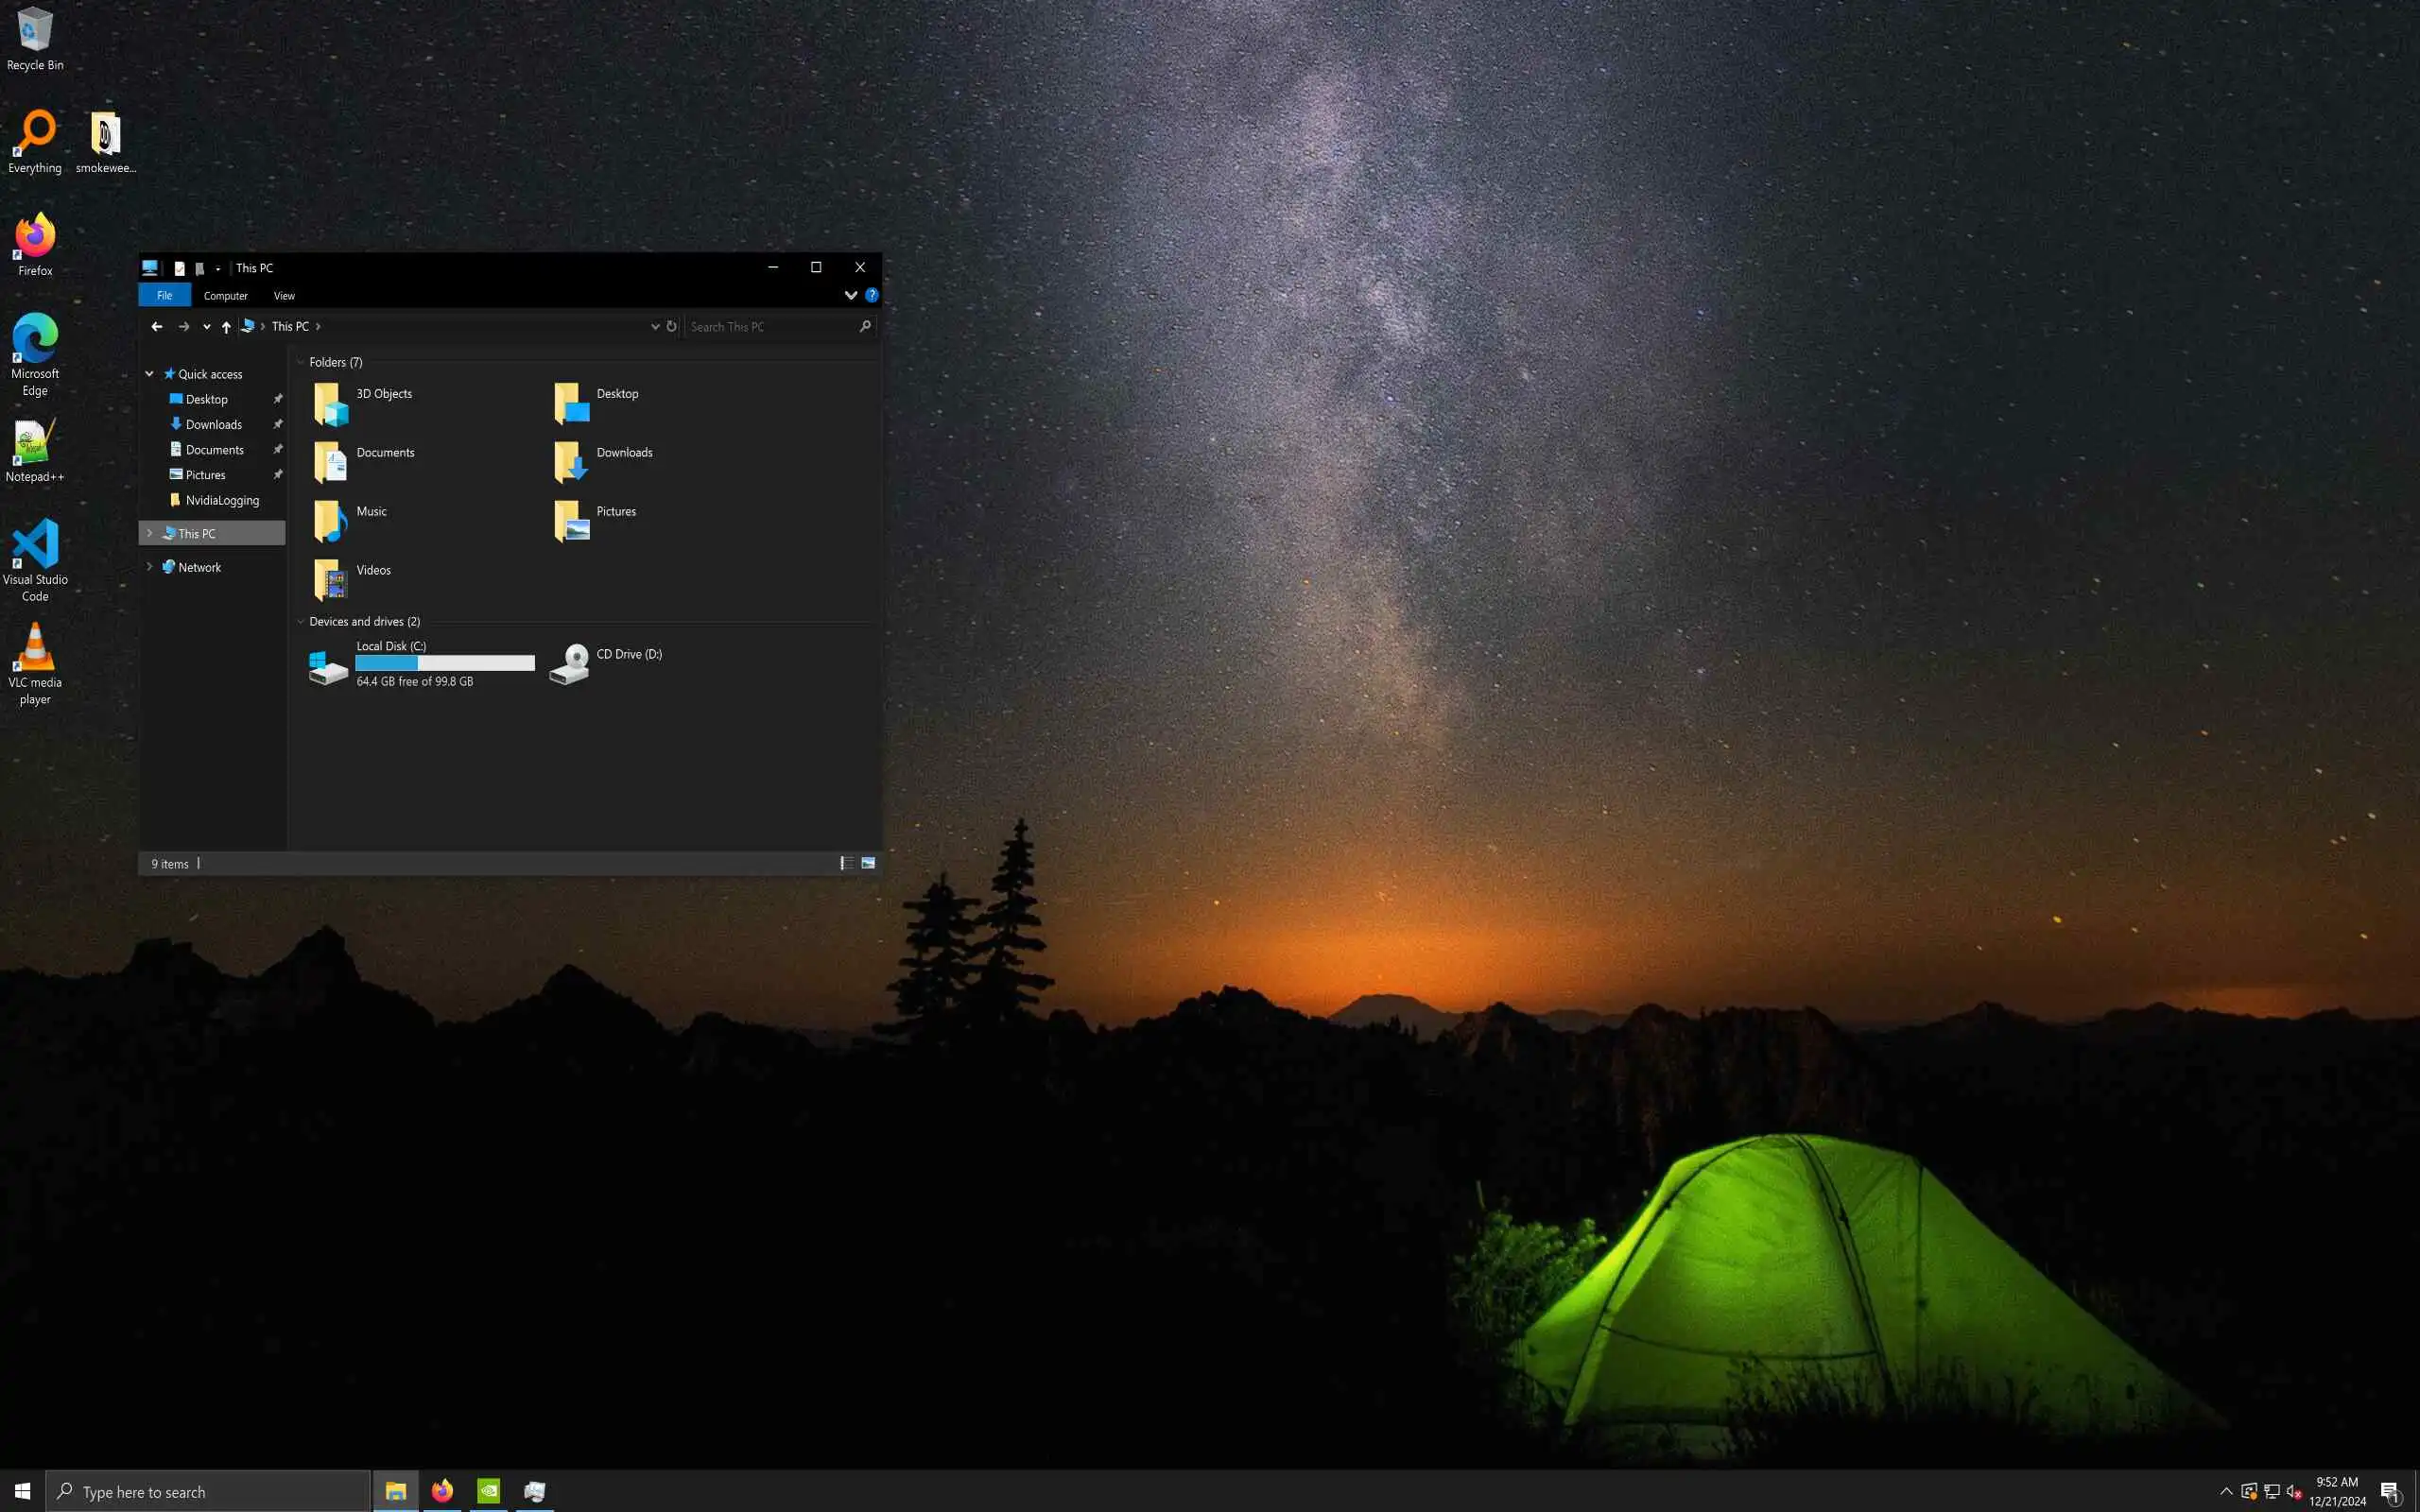Click the File menu button
The height and width of the screenshot is (1512, 2420).
click(x=164, y=295)
